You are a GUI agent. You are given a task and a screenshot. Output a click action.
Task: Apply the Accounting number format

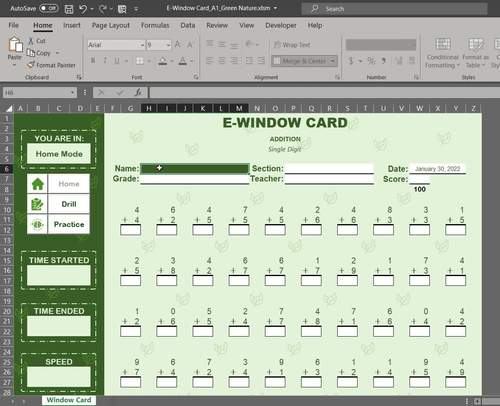tap(351, 61)
